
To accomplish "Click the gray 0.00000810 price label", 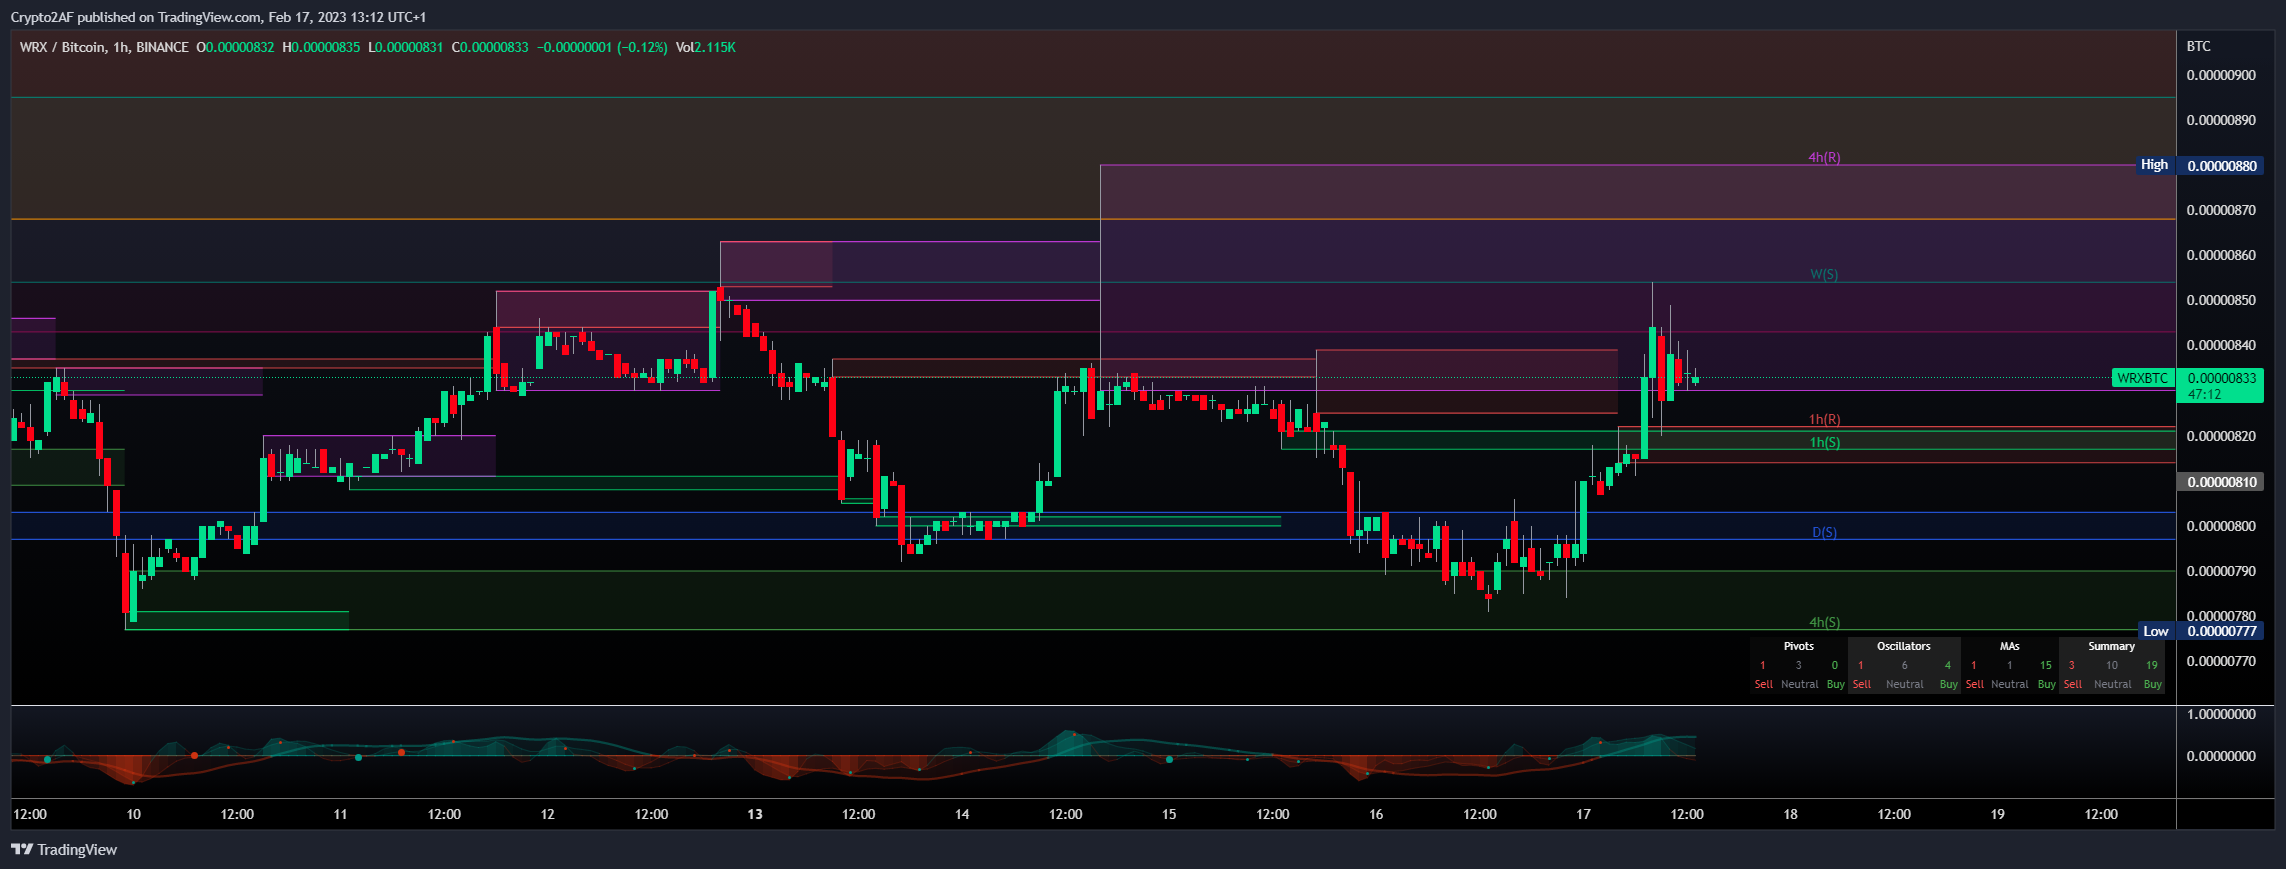I will point(2222,482).
